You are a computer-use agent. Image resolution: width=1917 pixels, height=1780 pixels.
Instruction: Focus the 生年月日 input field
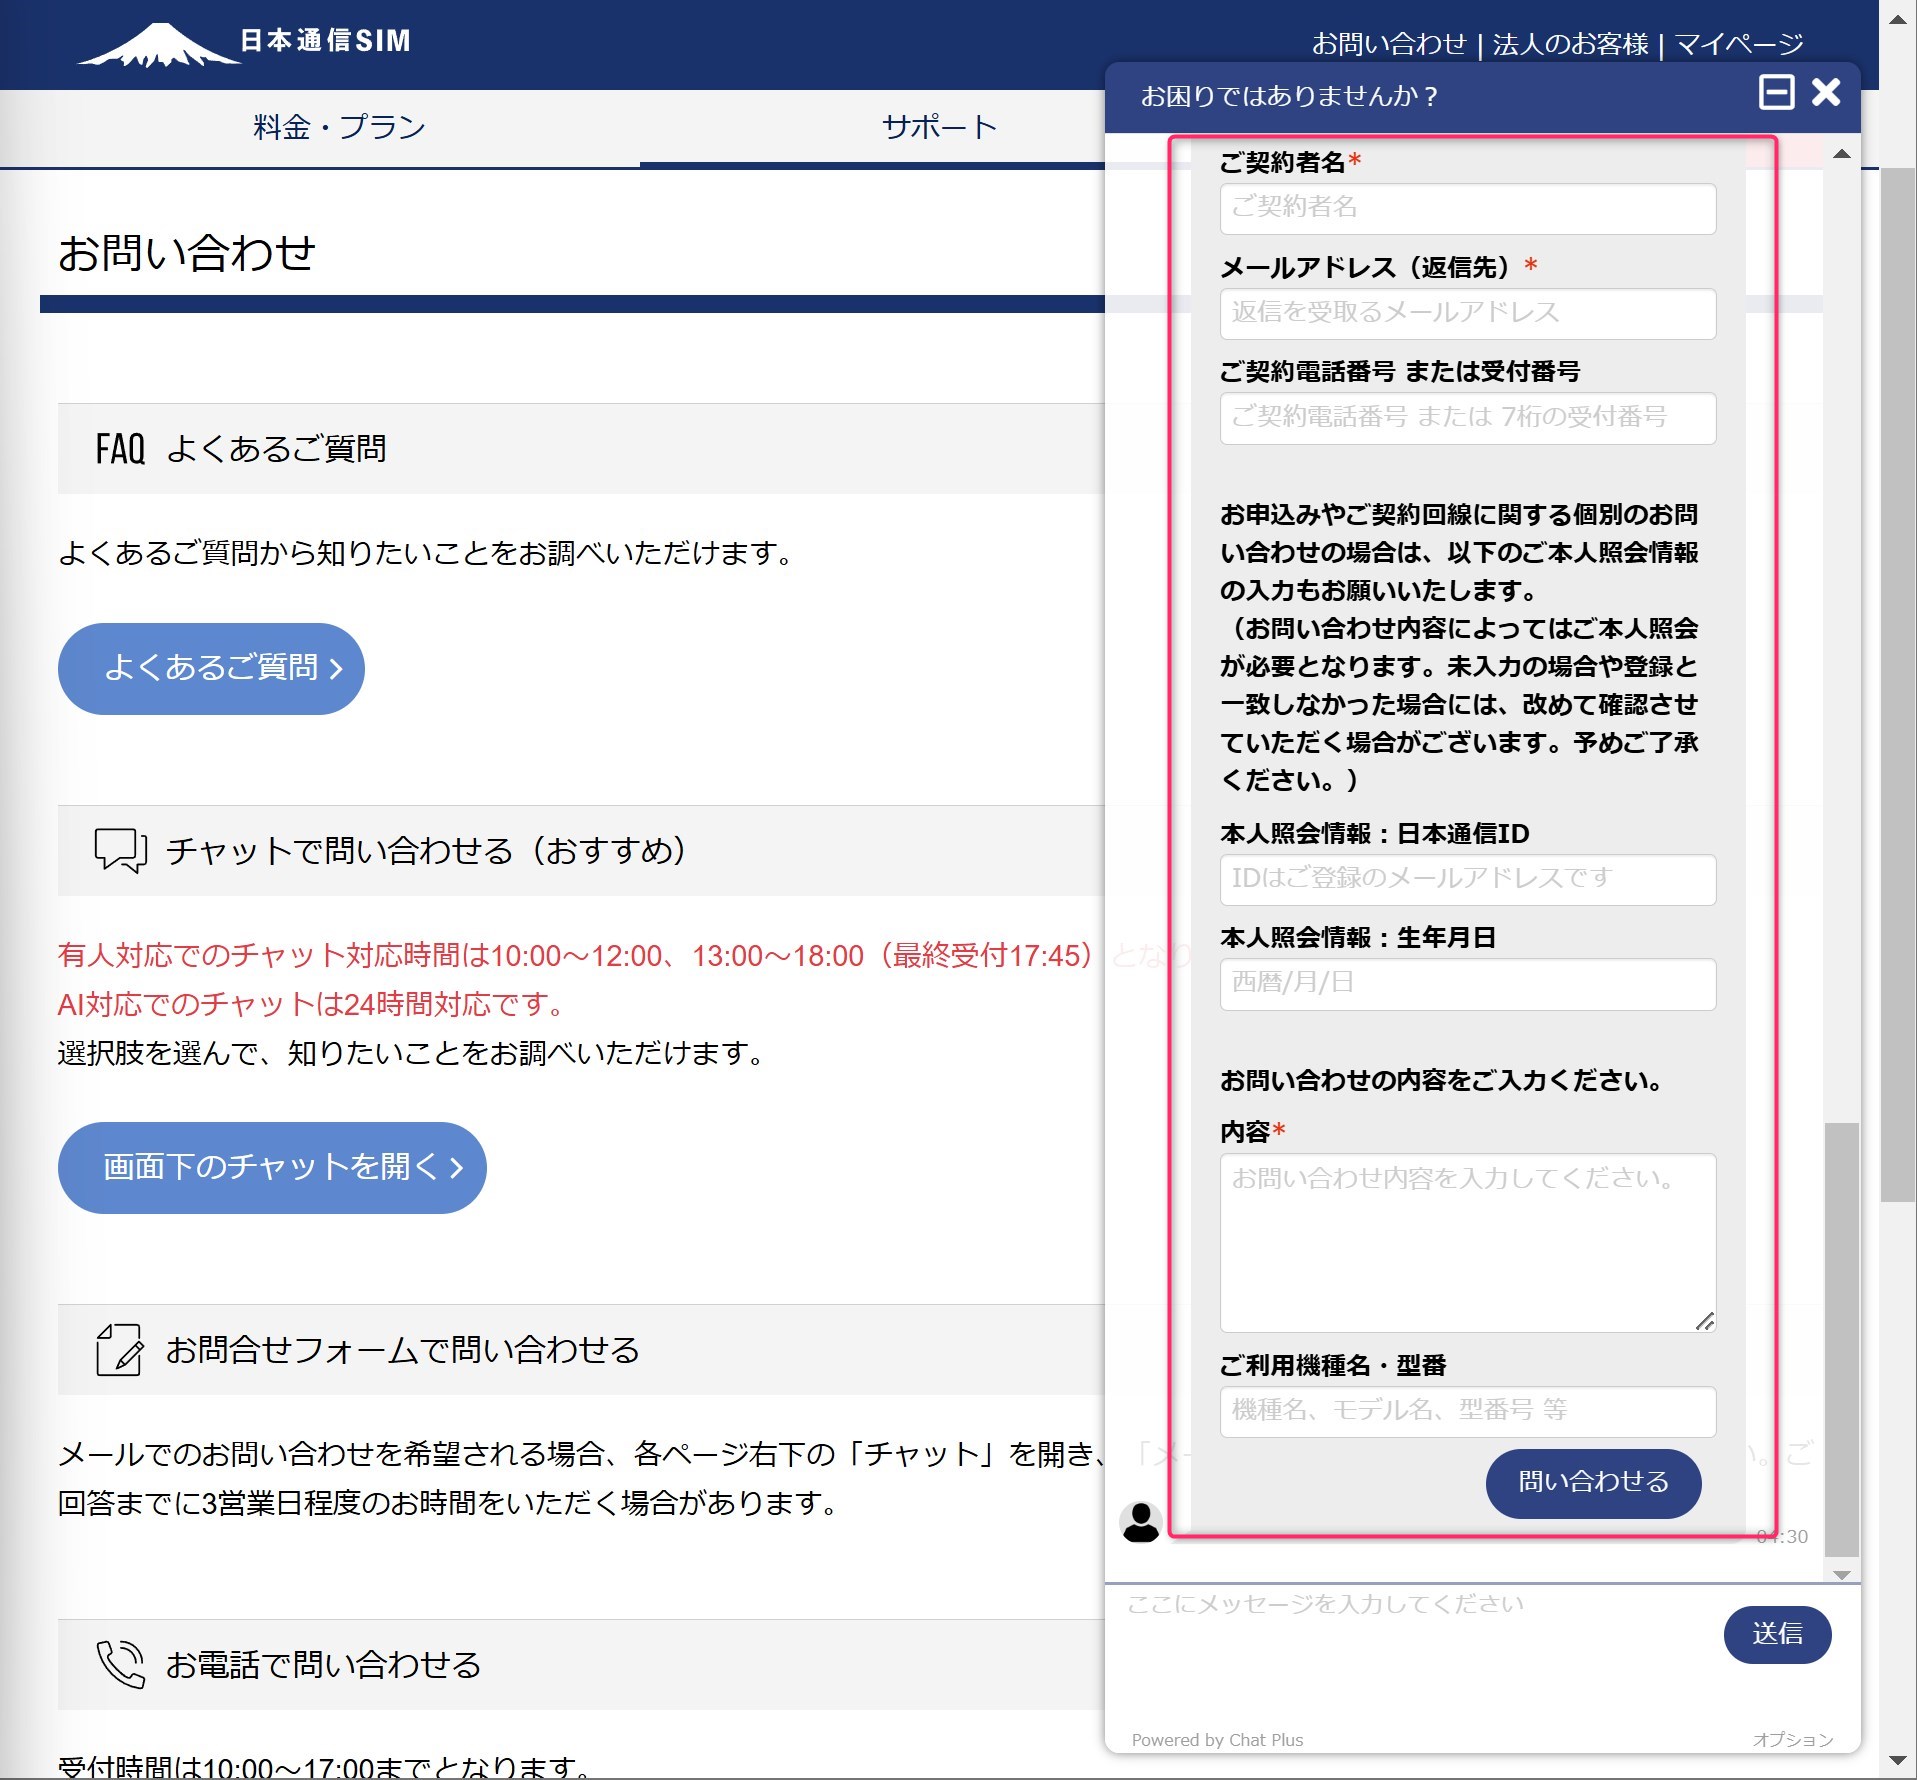pyautogui.click(x=1467, y=984)
